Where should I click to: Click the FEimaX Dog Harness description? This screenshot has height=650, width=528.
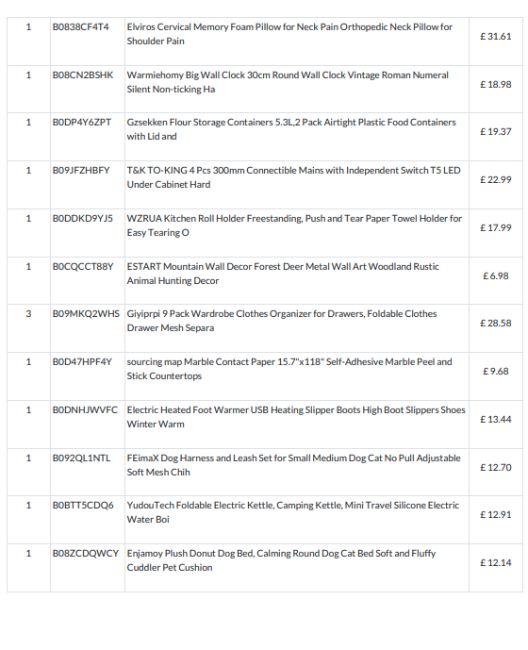[293, 465]
